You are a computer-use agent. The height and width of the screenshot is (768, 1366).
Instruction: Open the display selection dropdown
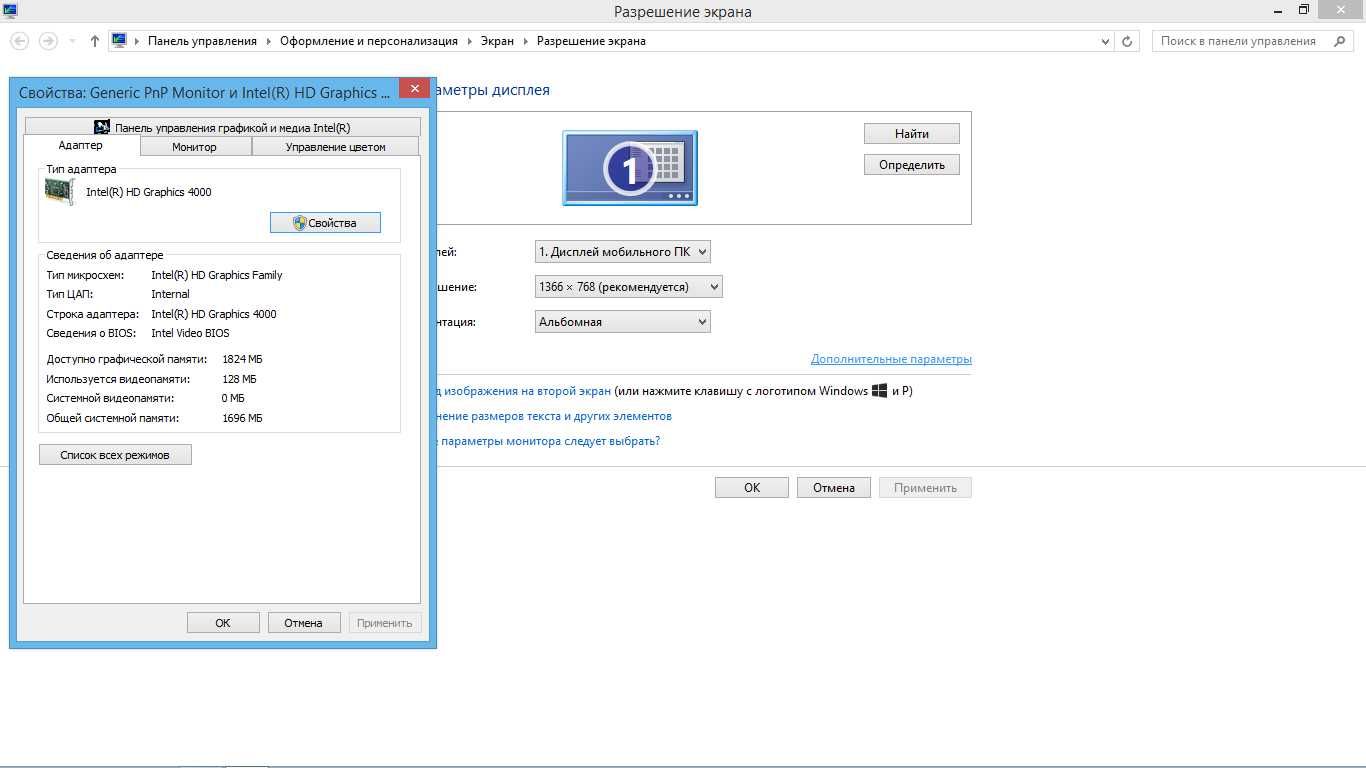click(623, 252)
